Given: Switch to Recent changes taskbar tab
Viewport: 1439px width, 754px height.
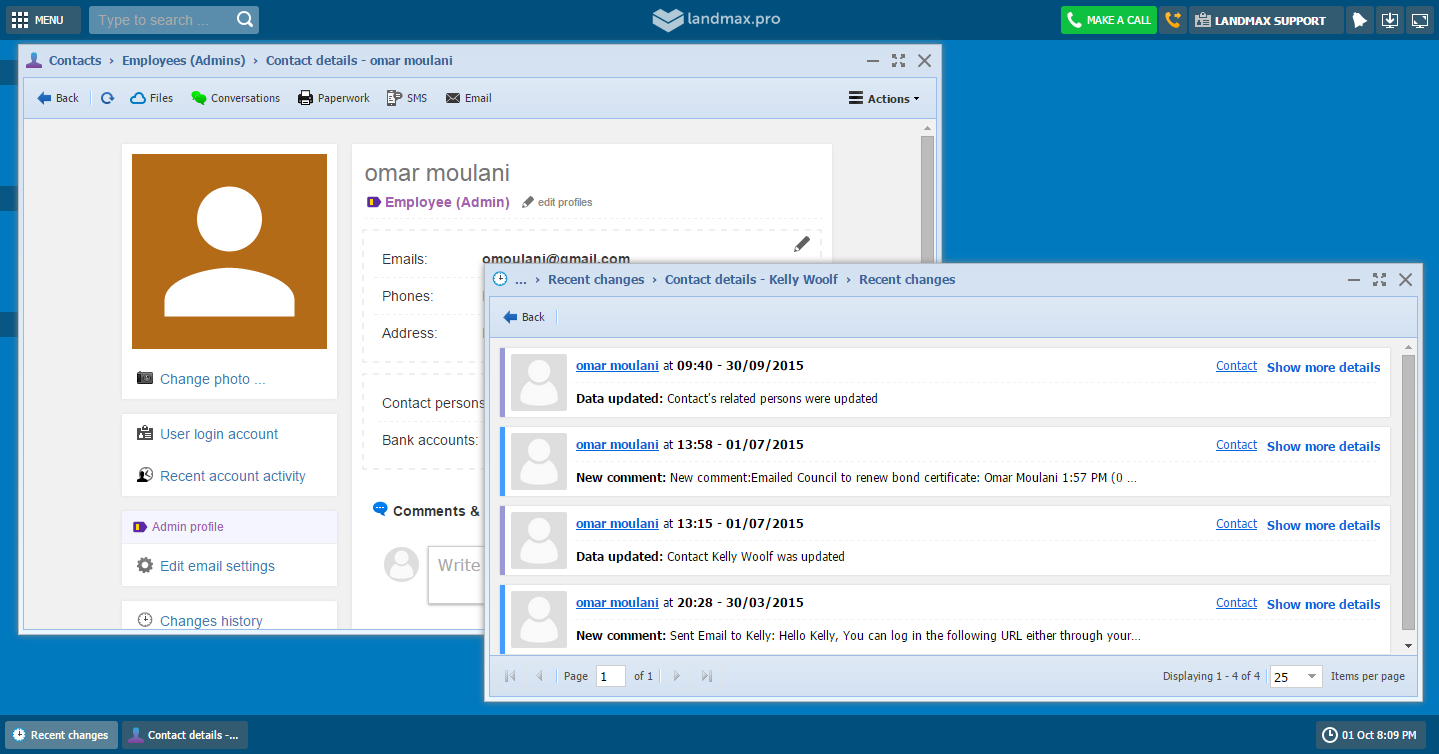Looking at the screenshot, I should tap(61, 735).
